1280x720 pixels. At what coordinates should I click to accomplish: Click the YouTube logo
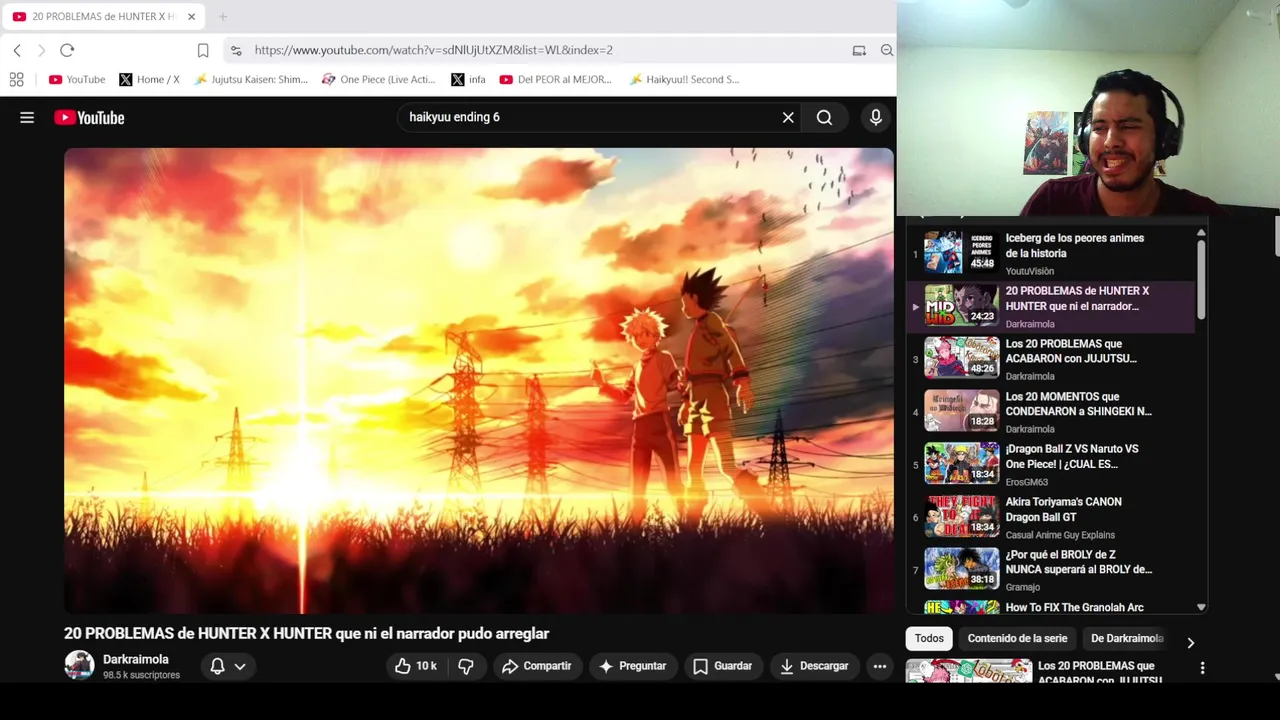pos(89,117)
